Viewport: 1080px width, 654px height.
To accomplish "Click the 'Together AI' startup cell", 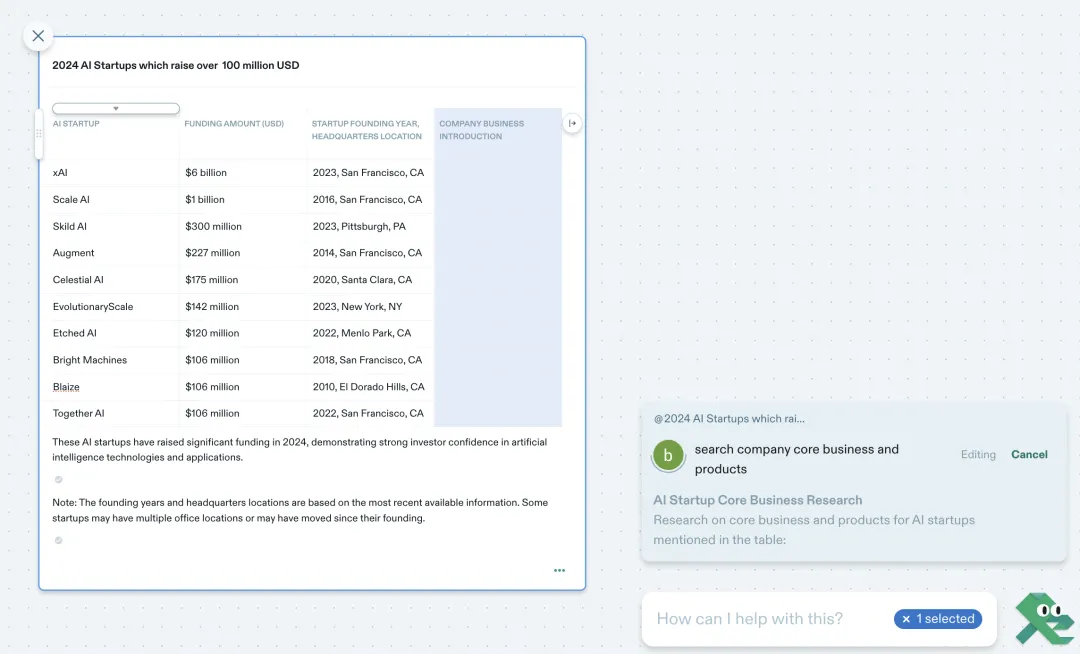I will point(115,414).
